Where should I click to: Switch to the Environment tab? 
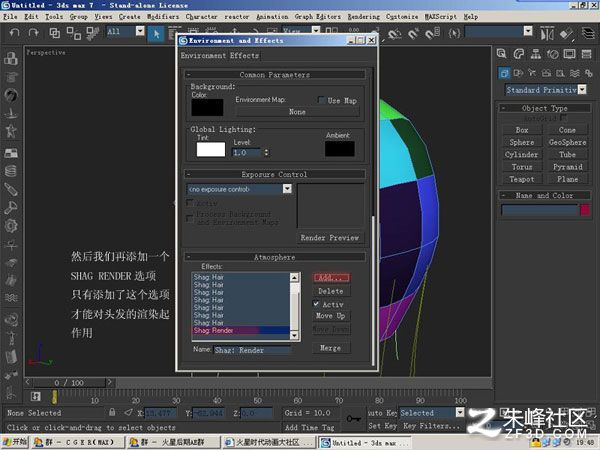click(204, 55)
